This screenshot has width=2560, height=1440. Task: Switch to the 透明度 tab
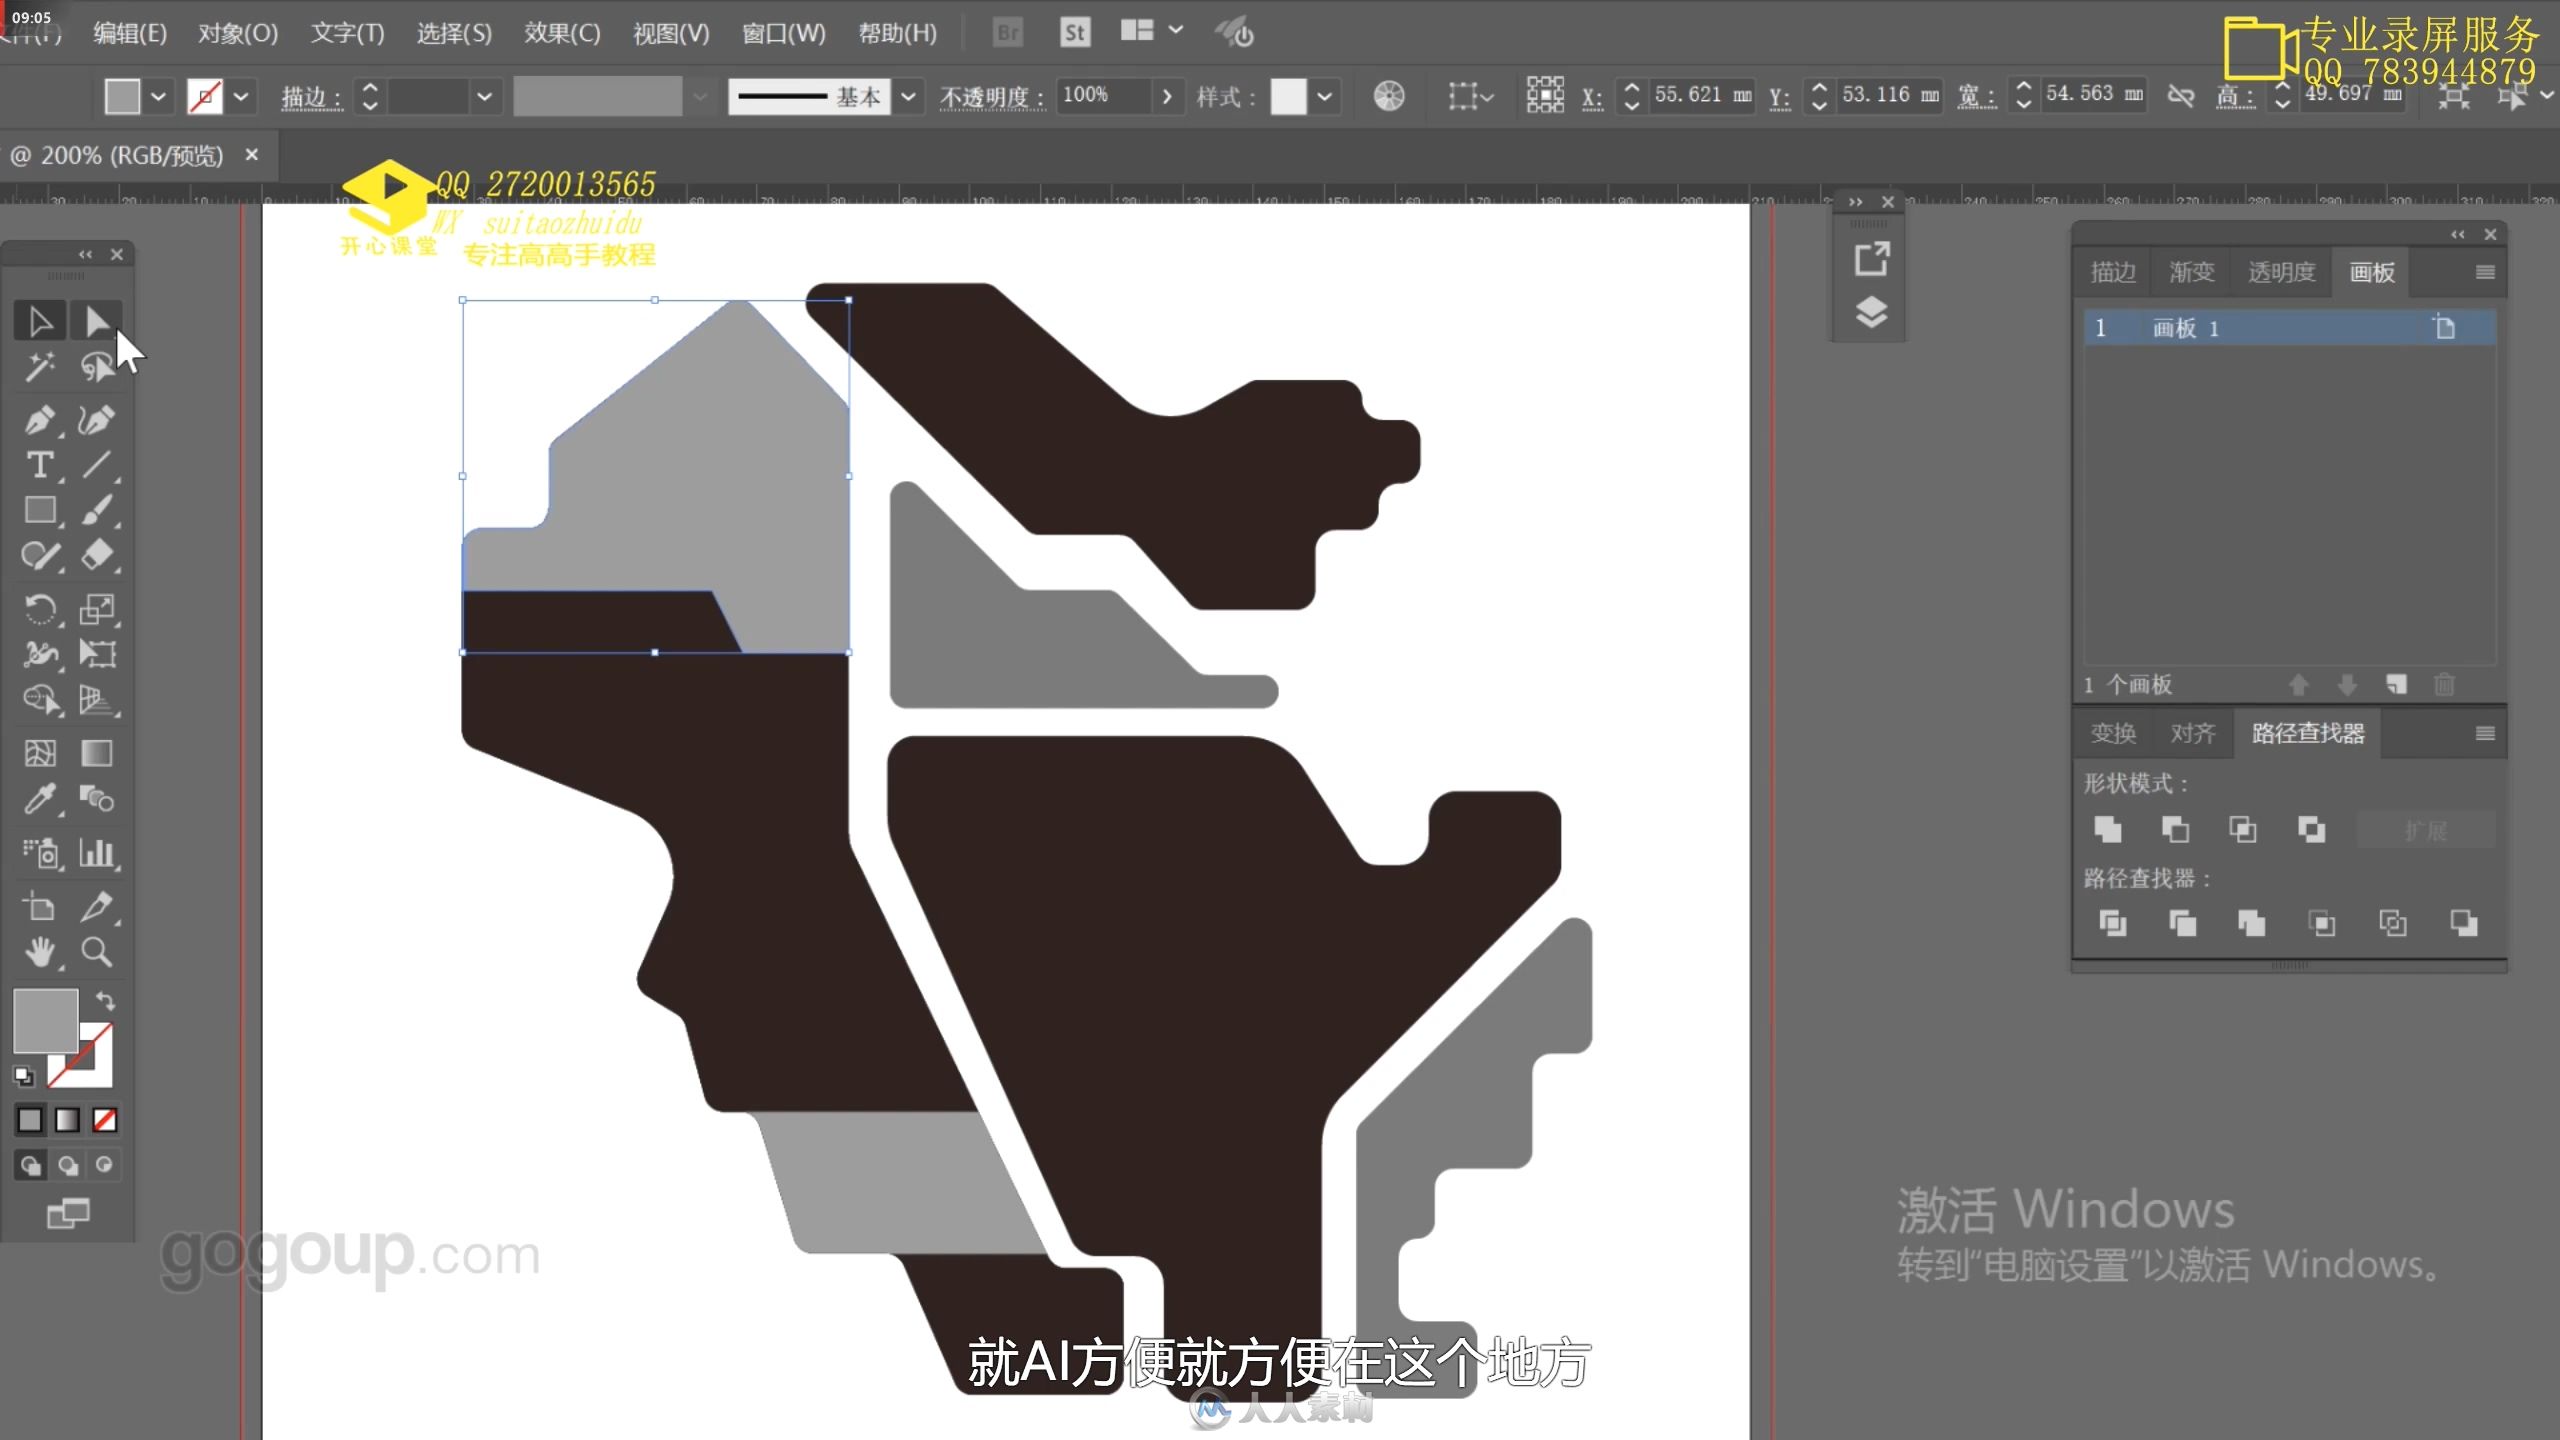tap(2281, 272)
